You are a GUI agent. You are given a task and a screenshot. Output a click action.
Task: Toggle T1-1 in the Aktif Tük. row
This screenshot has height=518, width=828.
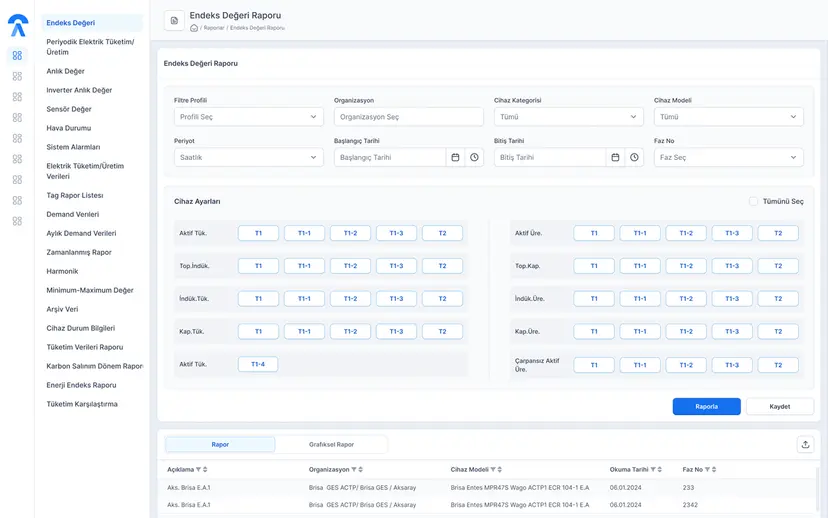pos(304,233)
